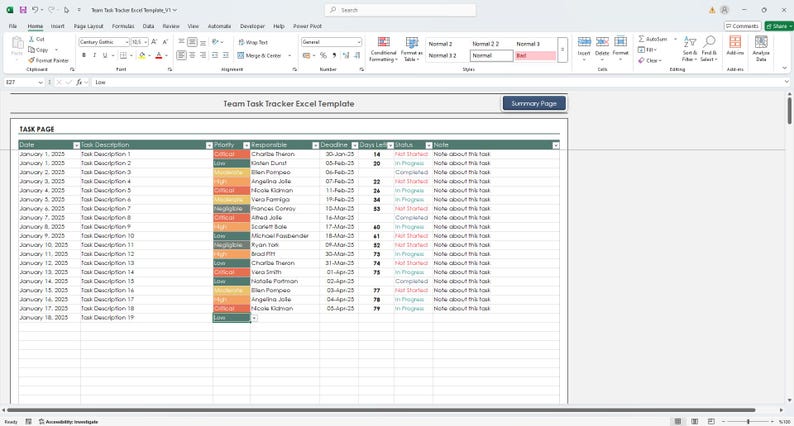Open Find & Select tool
The width and height of the screenshot is (794, 426).
point(709,49)
